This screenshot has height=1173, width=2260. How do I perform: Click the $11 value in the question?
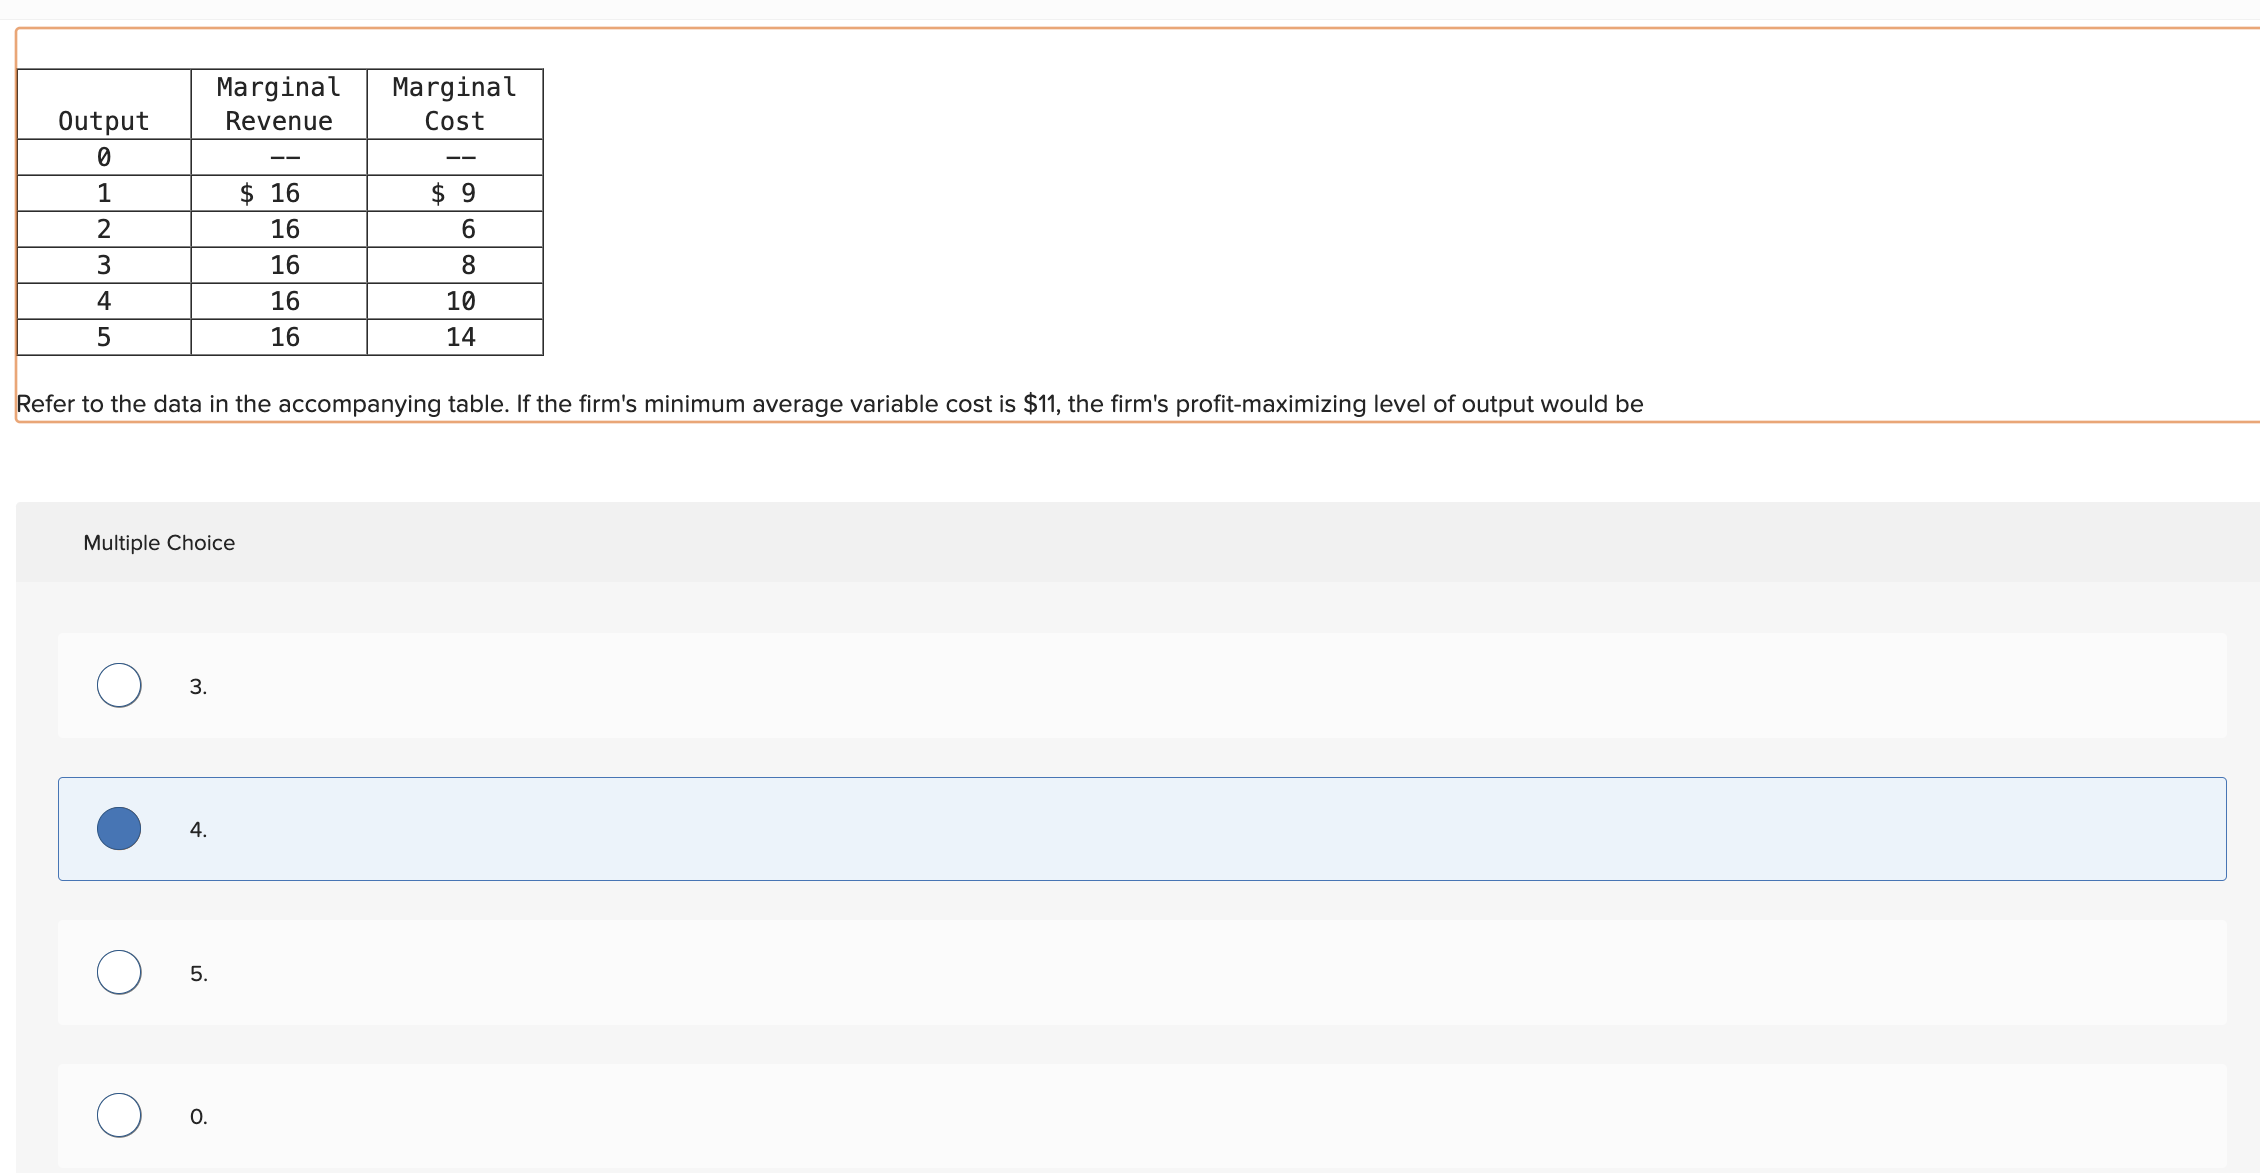pos(1042,404)
